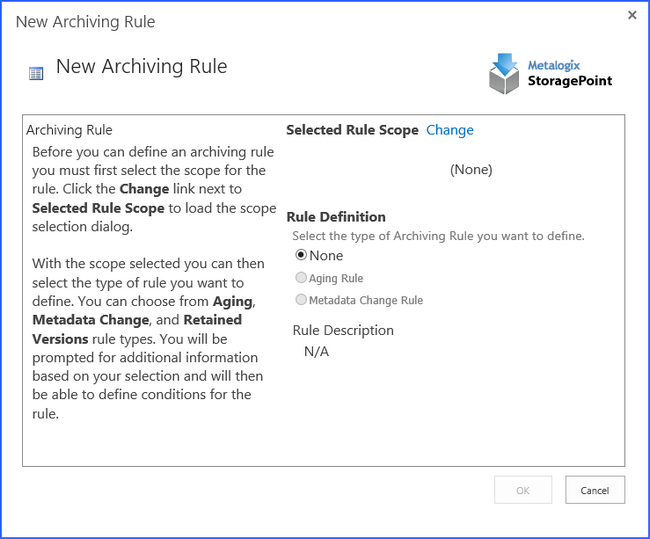
Task: Pick the Metadata Change Rule radio option
Action: pos(302,300)
